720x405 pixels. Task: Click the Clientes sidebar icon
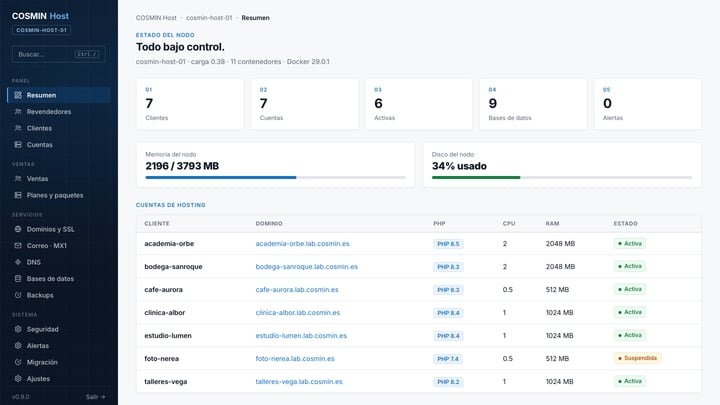point(18,128)
